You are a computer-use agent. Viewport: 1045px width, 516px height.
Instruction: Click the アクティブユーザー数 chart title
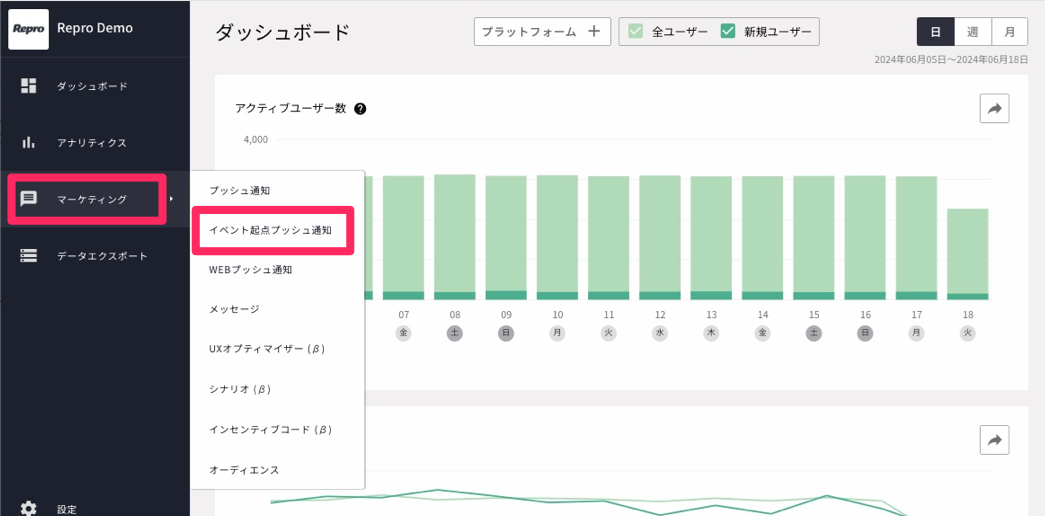[291, 109]
